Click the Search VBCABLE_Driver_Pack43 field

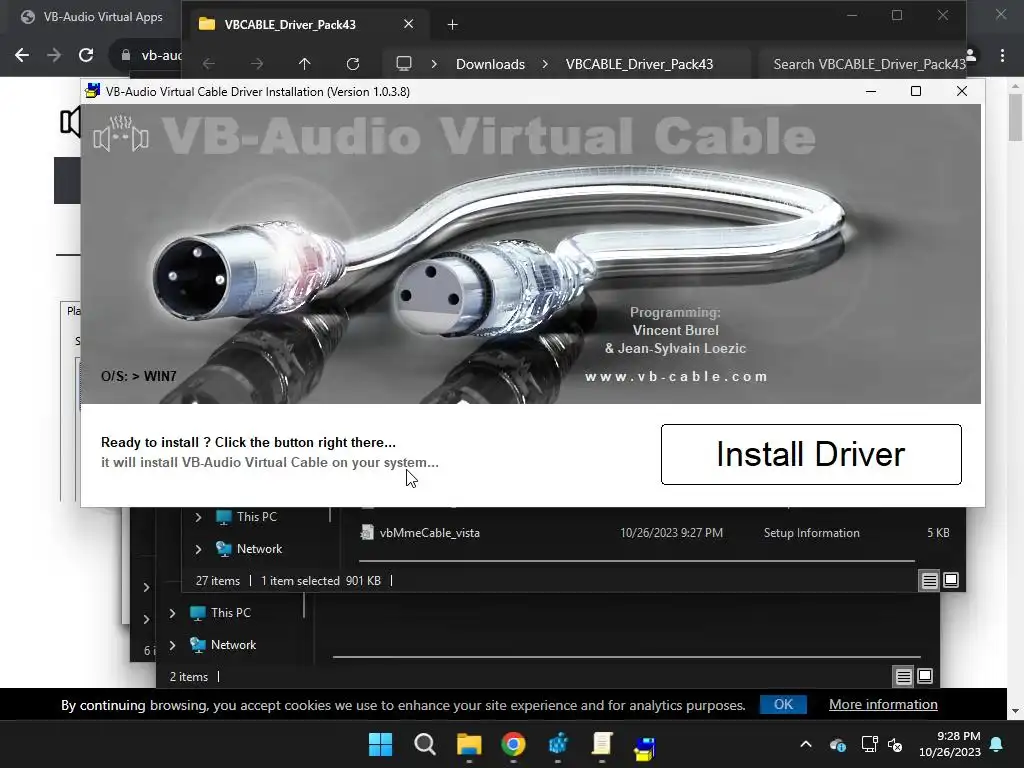click(x=863, y=64)
